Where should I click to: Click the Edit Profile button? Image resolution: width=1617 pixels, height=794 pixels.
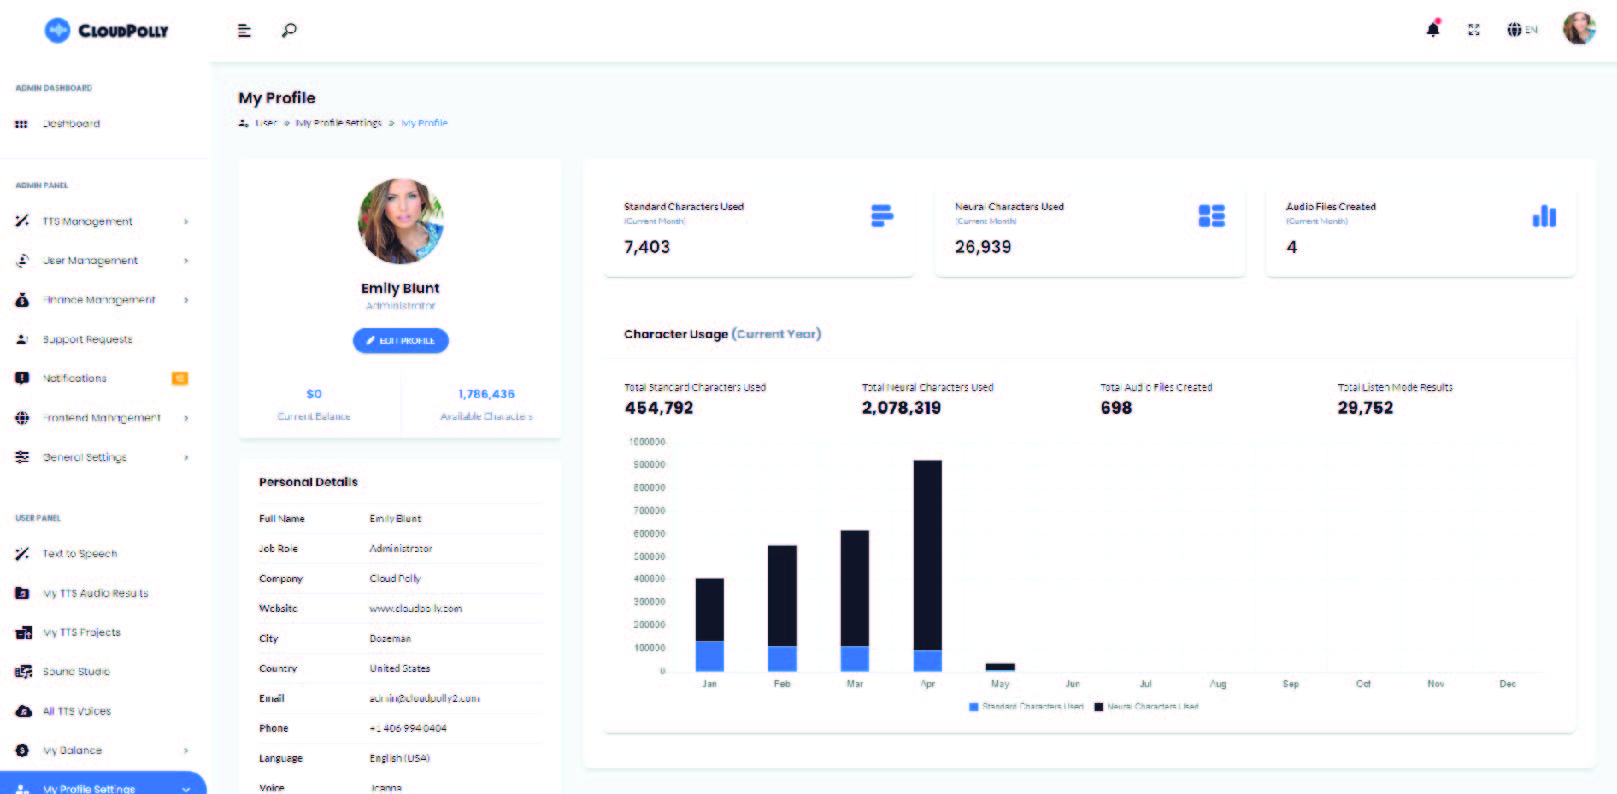coord(401,340)
